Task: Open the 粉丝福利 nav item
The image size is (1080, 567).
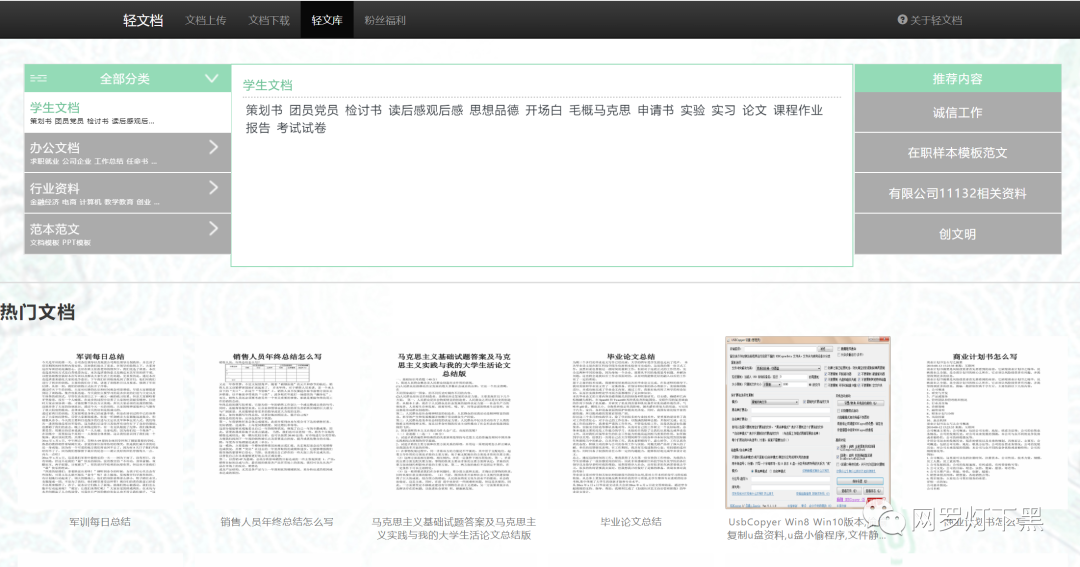Action: pos(385,20)
